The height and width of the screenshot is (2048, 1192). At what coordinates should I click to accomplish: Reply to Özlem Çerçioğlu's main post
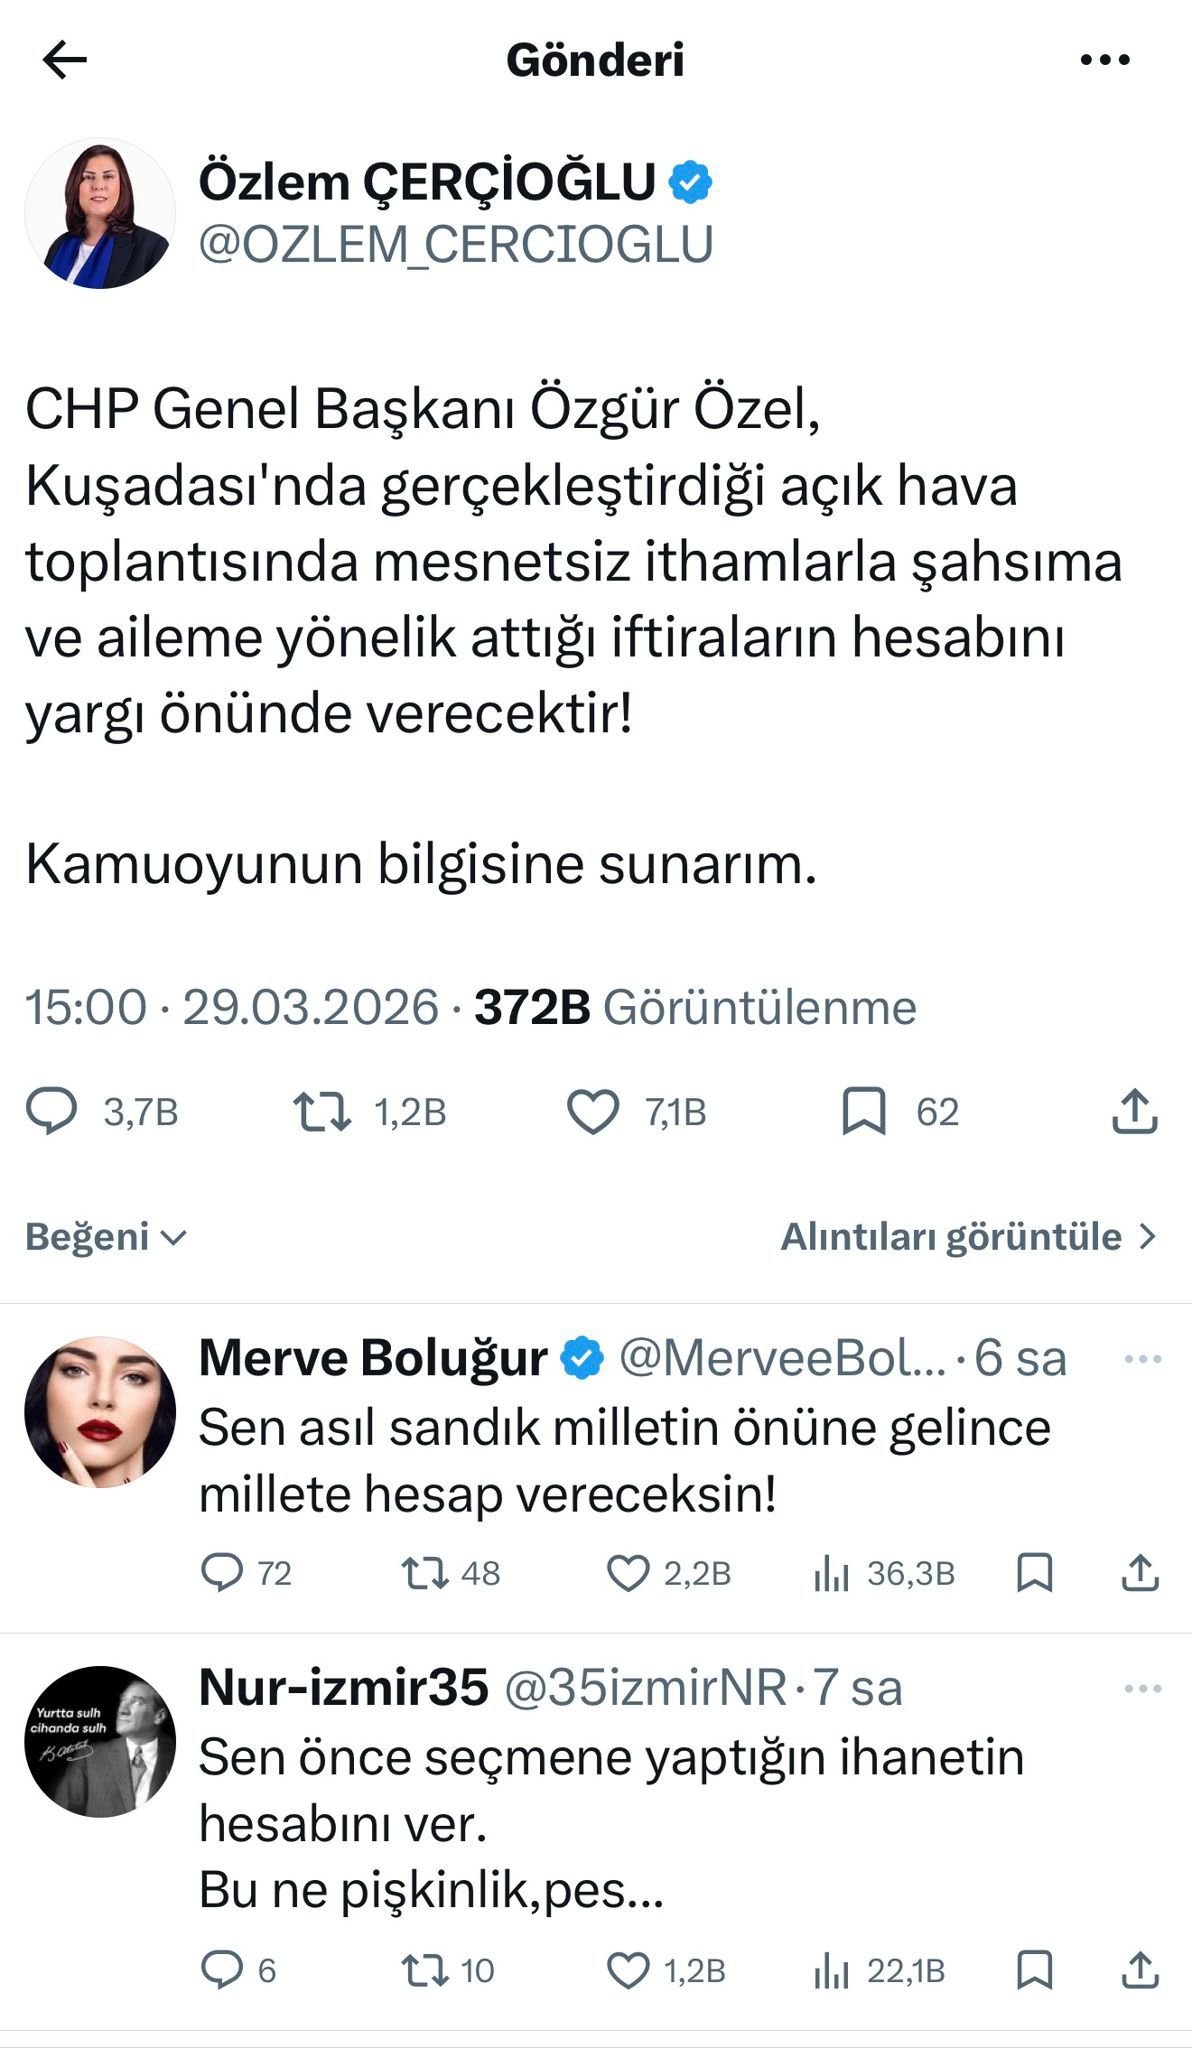pyautogui.click(x=51, y=1111)
